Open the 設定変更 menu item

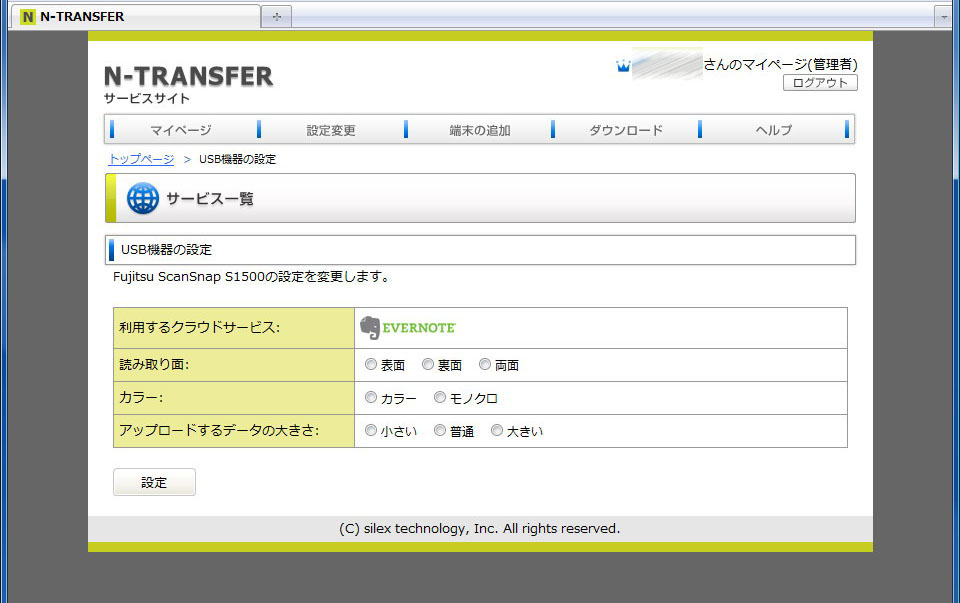coord(331,129)
